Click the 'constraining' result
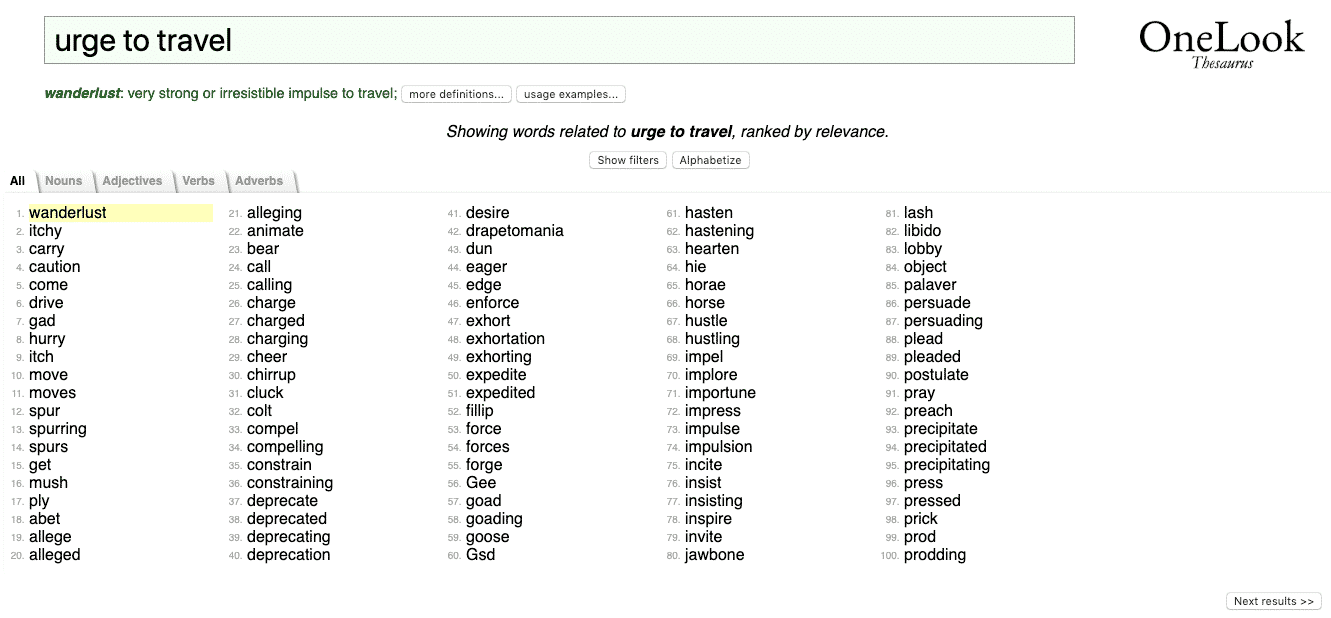Image resolution: width=1331 pixels, height=618 pixels. 290,483
